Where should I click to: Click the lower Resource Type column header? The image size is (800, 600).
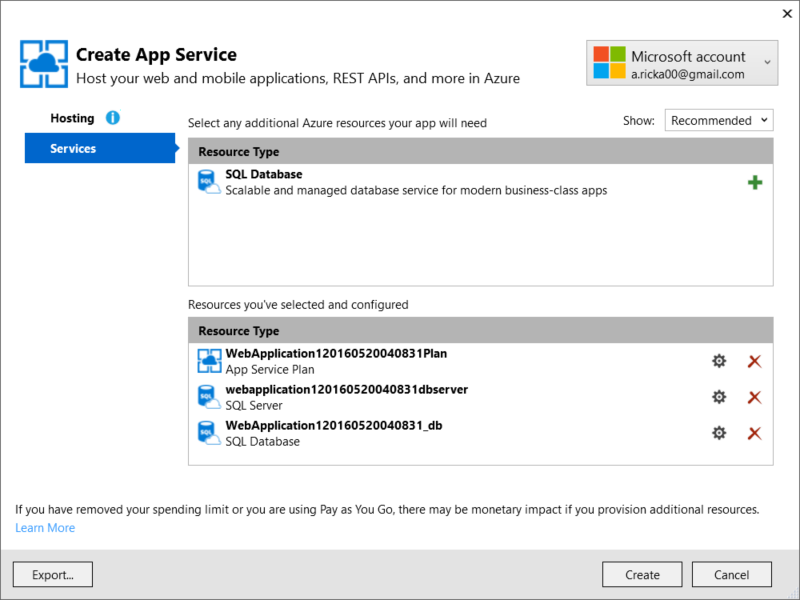coord(481,330)
